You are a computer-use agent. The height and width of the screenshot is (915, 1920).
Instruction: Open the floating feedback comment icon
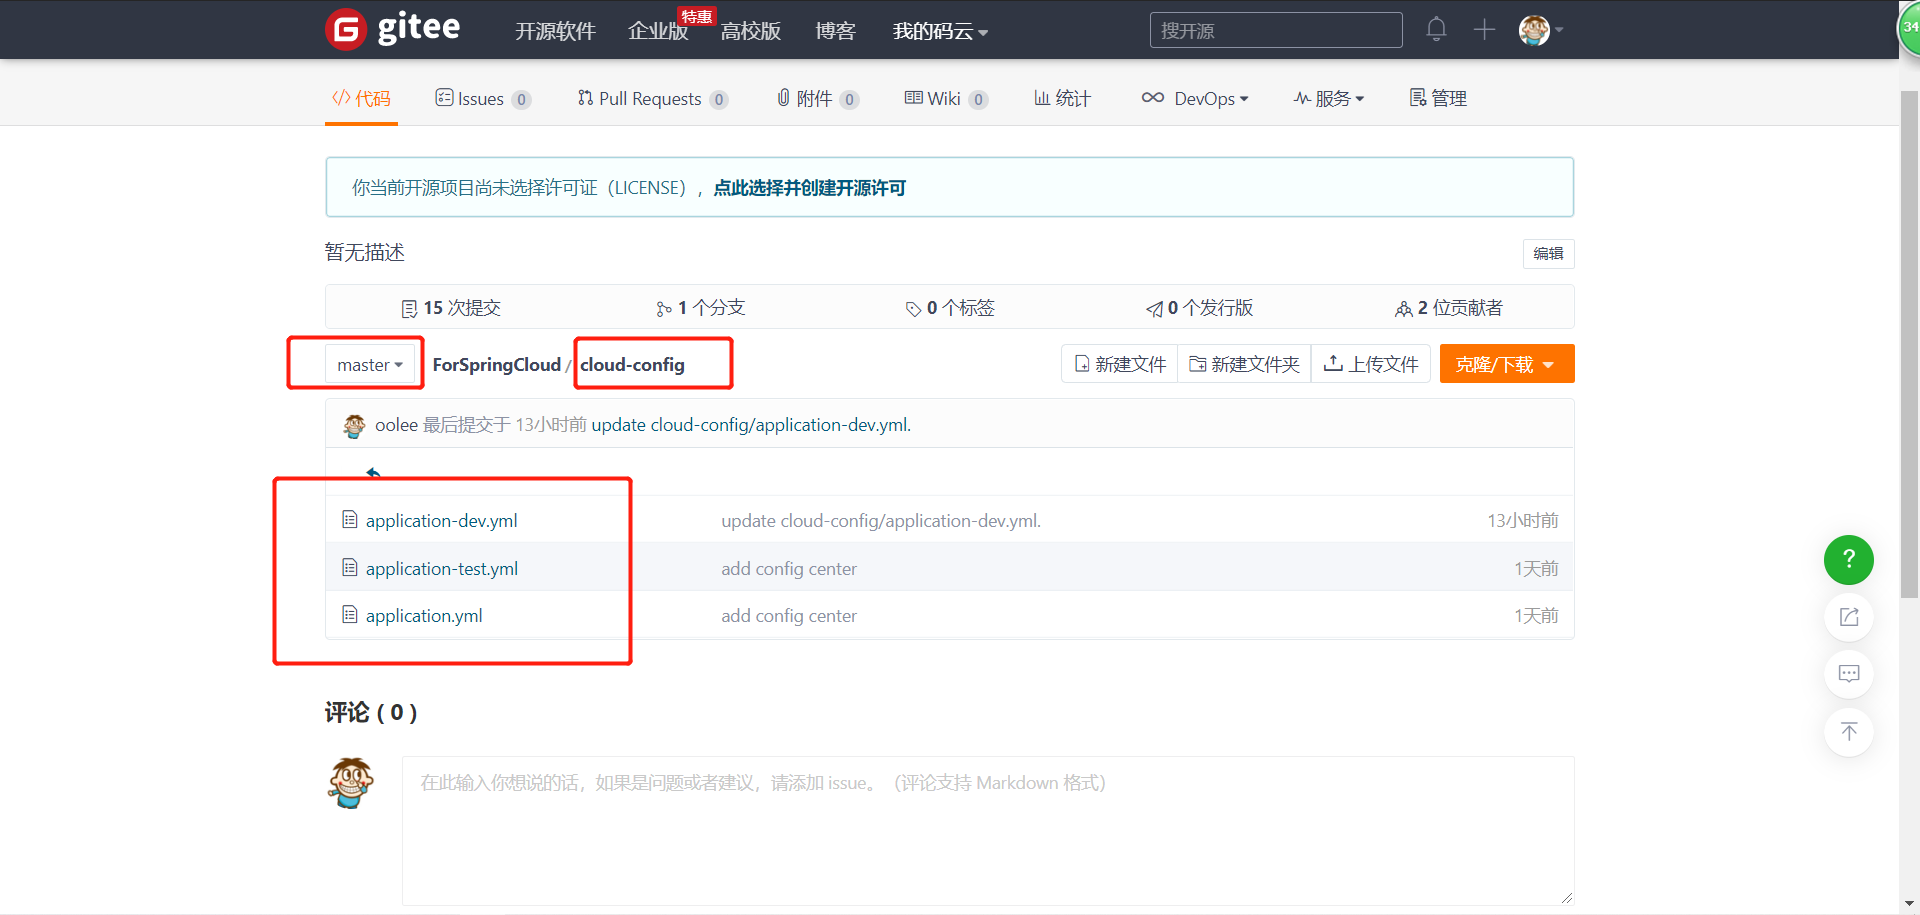(1848, 674)
